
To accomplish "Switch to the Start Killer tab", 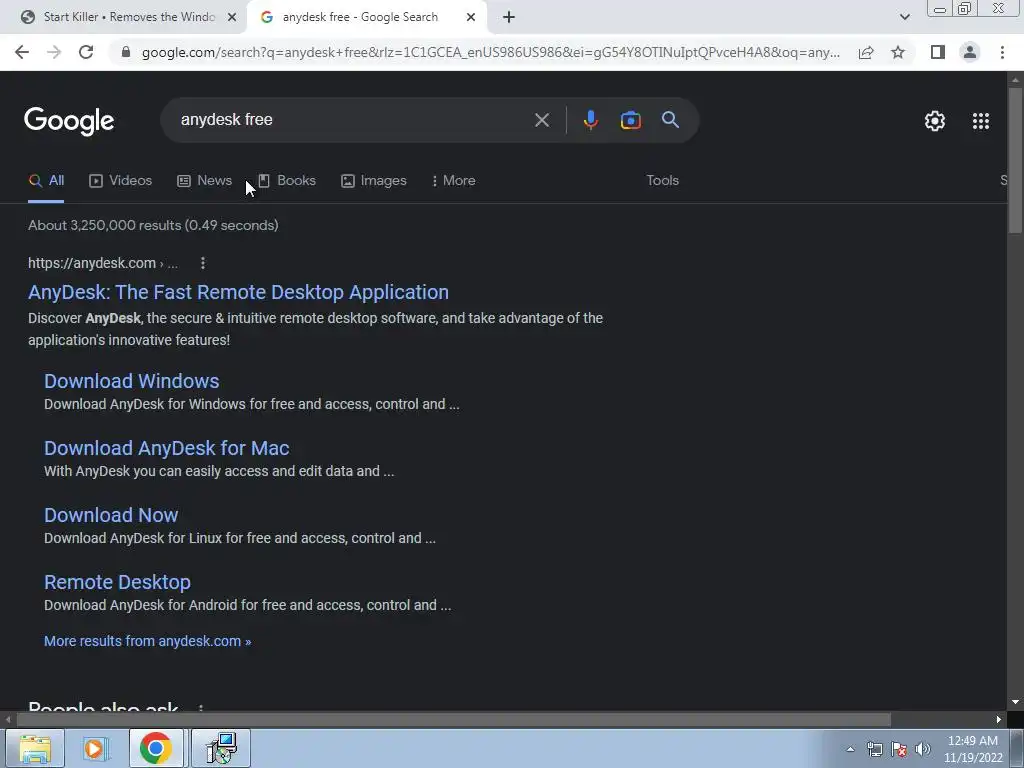I will coord(123,17).
